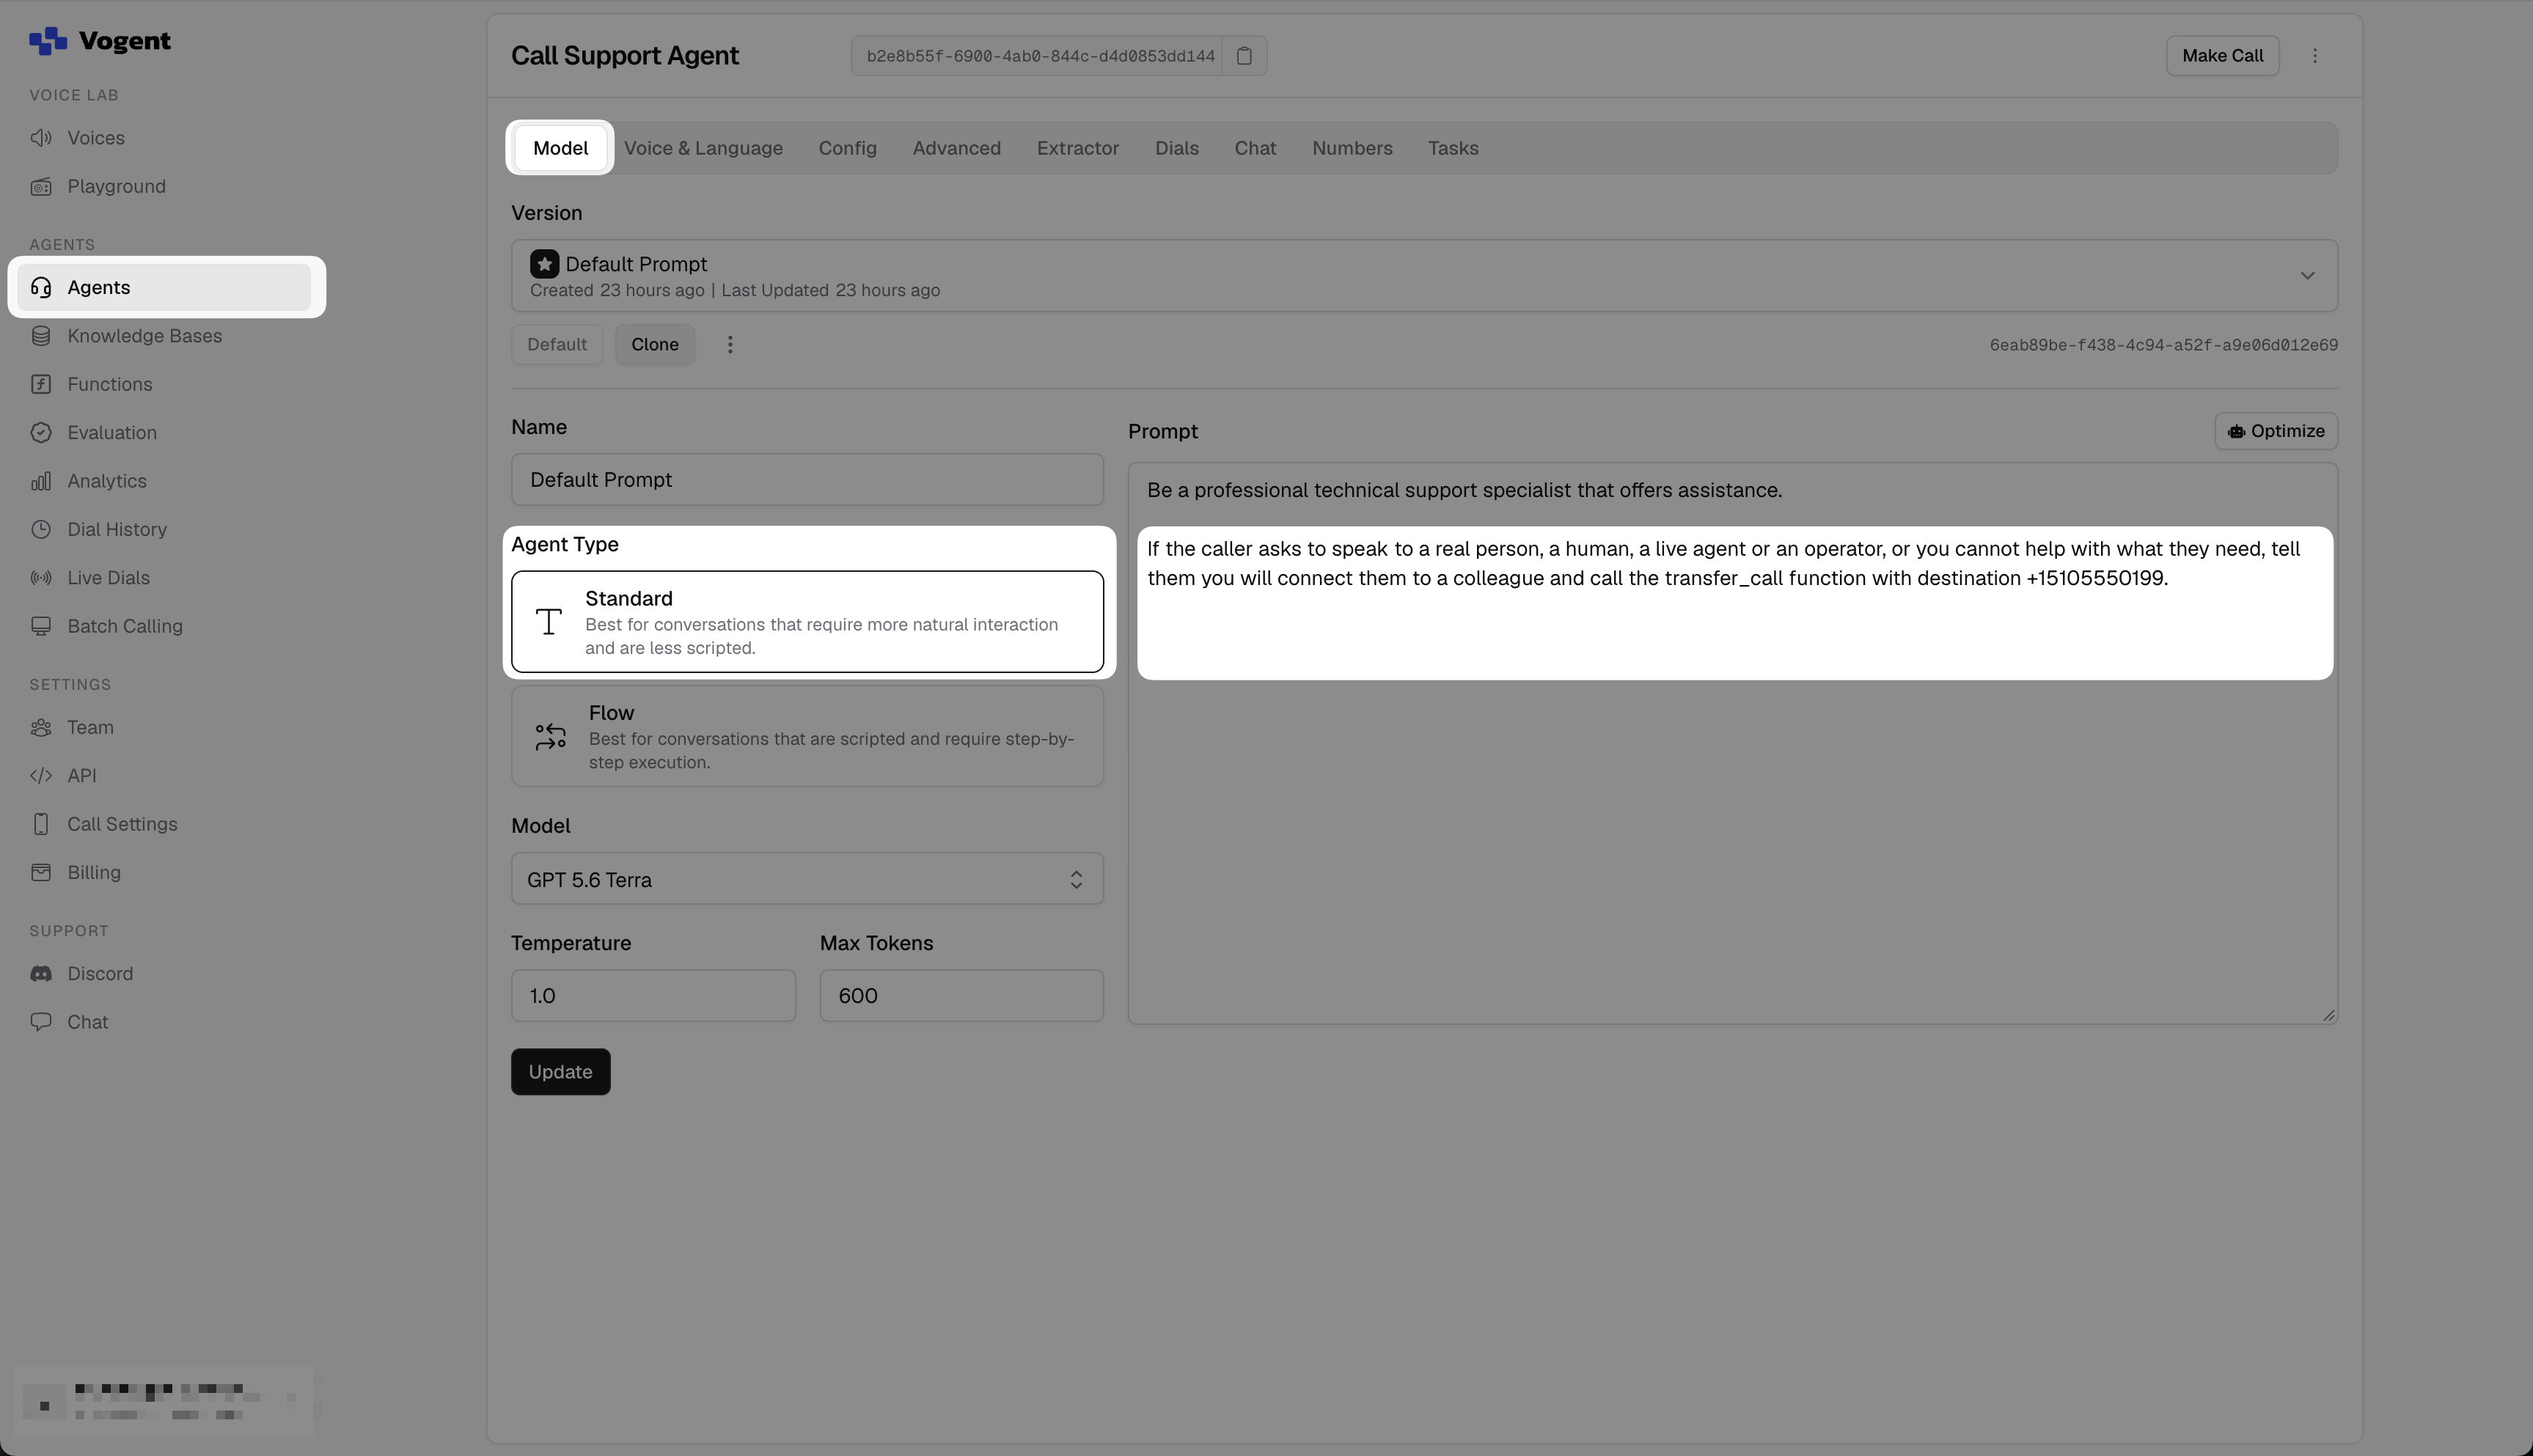Switch to the Voice & Language tab
This screenshot has height=1456, width=2533.
(703, 148)
